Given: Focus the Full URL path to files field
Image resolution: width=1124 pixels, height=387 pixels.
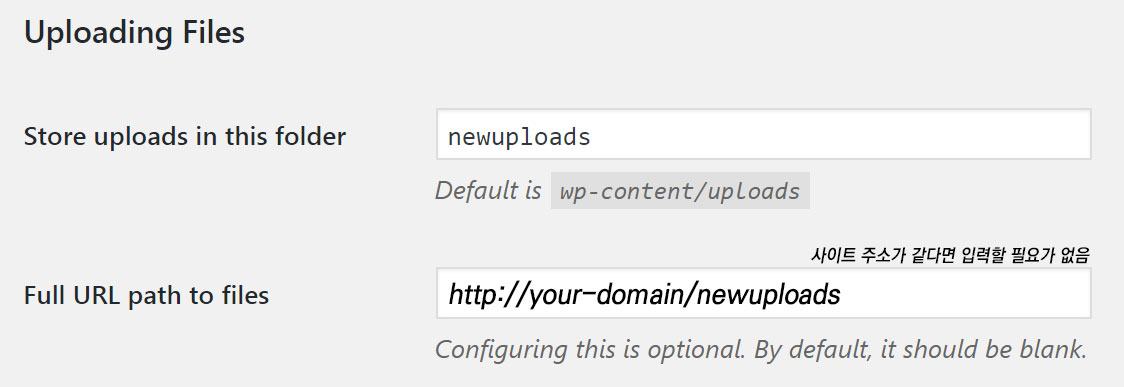Looking at the screenshot, I should 763,293.
